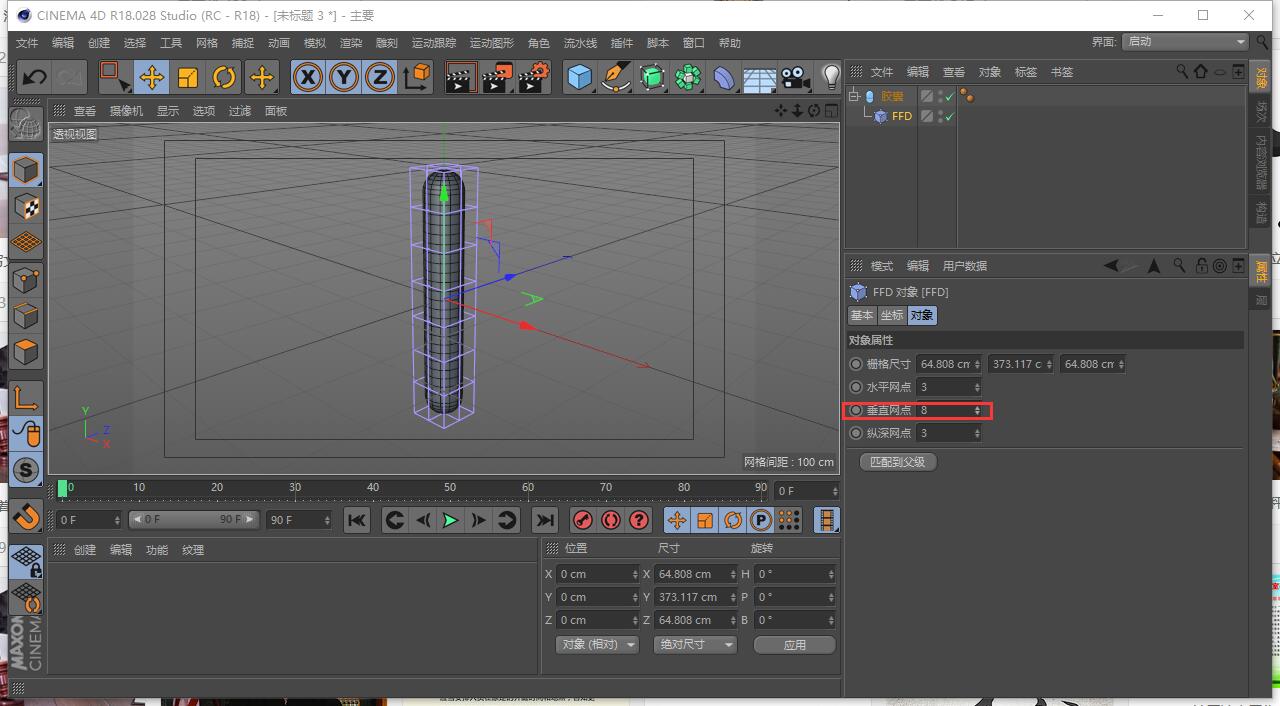Click the 匹配到父级 button
The height and width of the screenshot is (706, 1280).
898,462
